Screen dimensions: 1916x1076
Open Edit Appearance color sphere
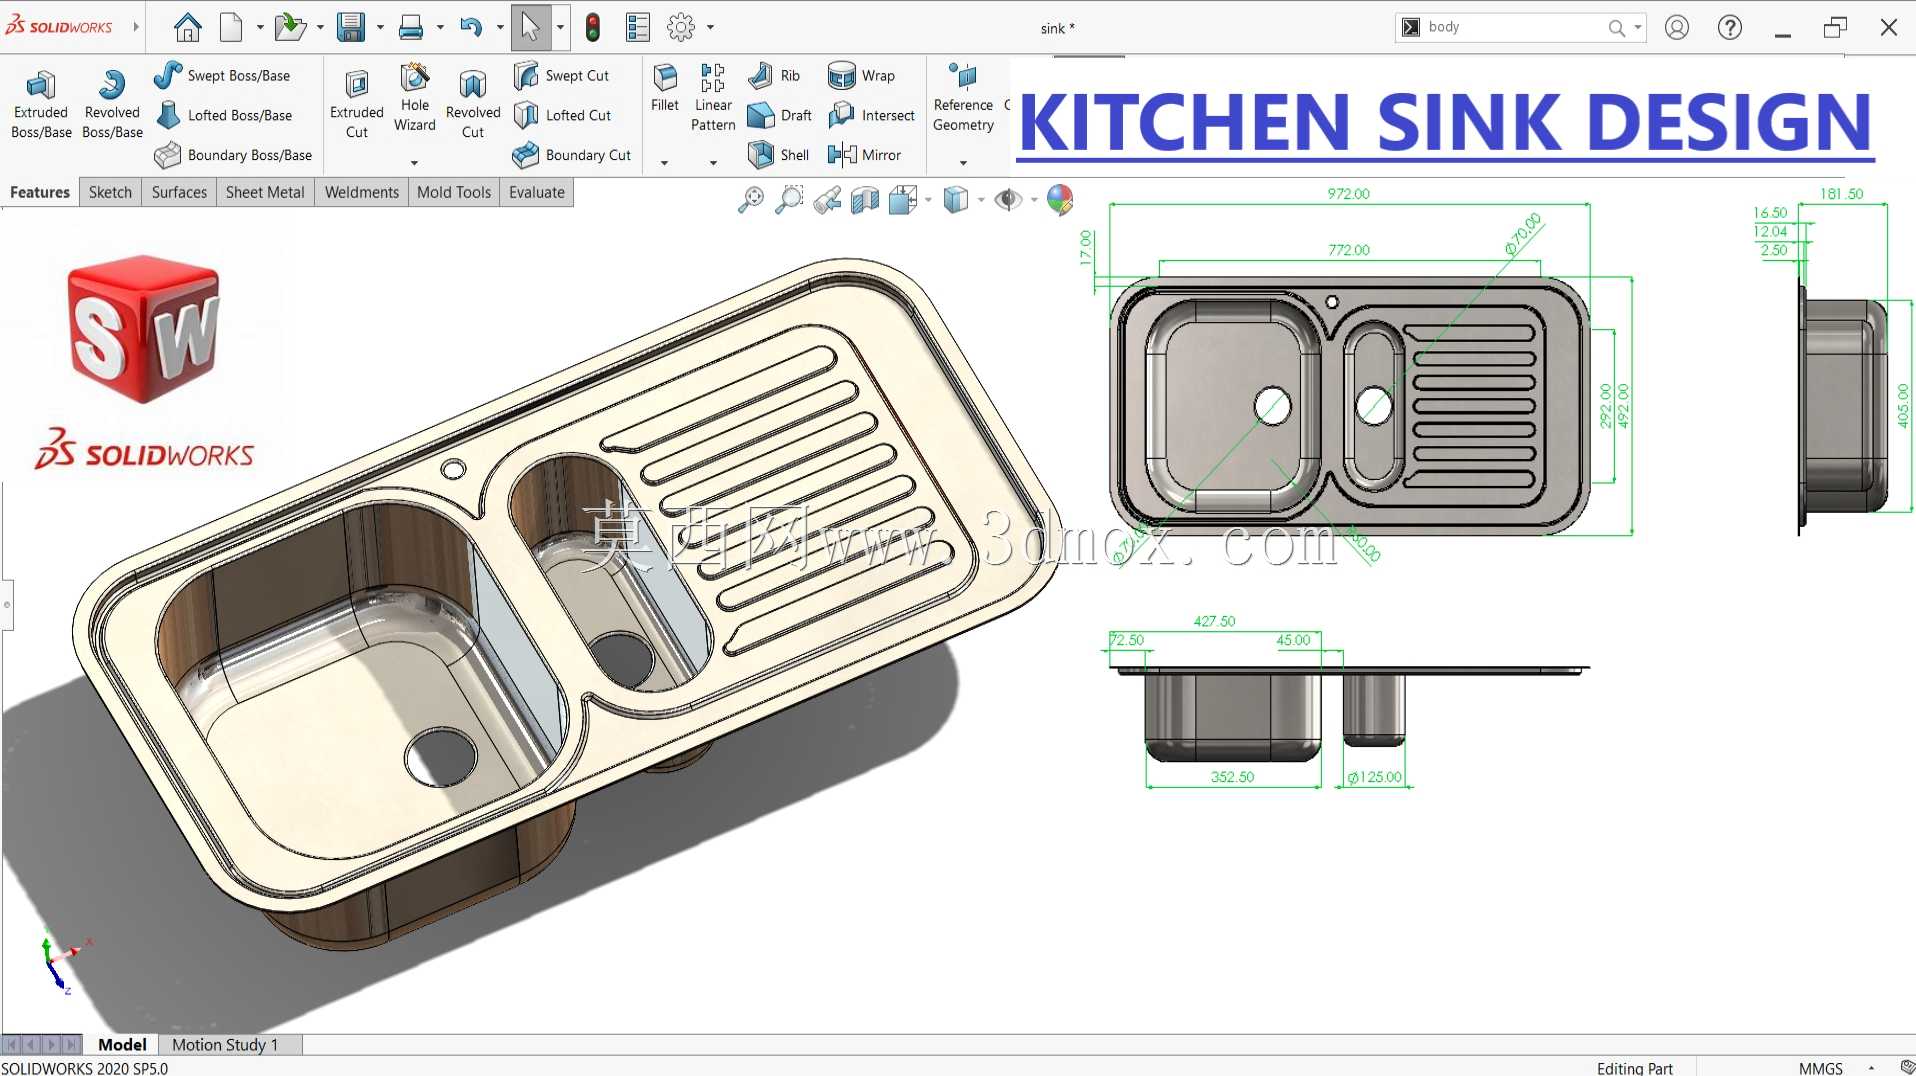click(1060, 200)
